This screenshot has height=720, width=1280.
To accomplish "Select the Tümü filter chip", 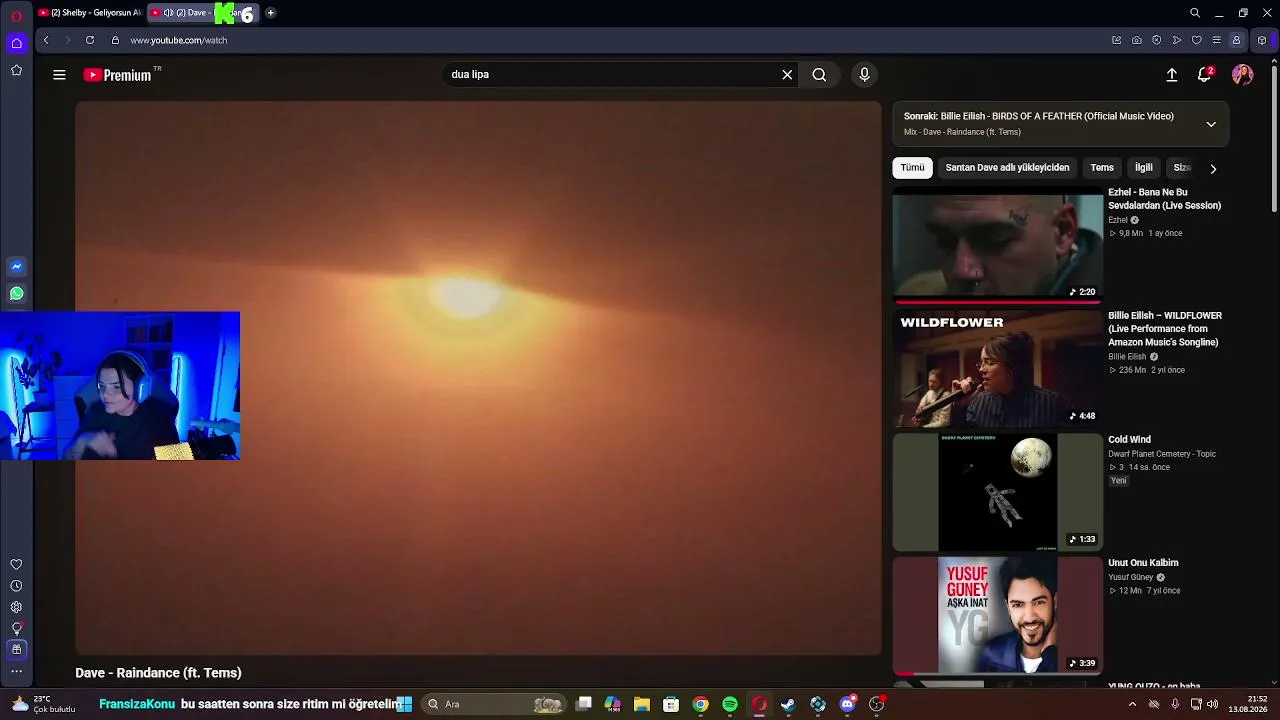I will pyautogui.click(x=912, y=168).
